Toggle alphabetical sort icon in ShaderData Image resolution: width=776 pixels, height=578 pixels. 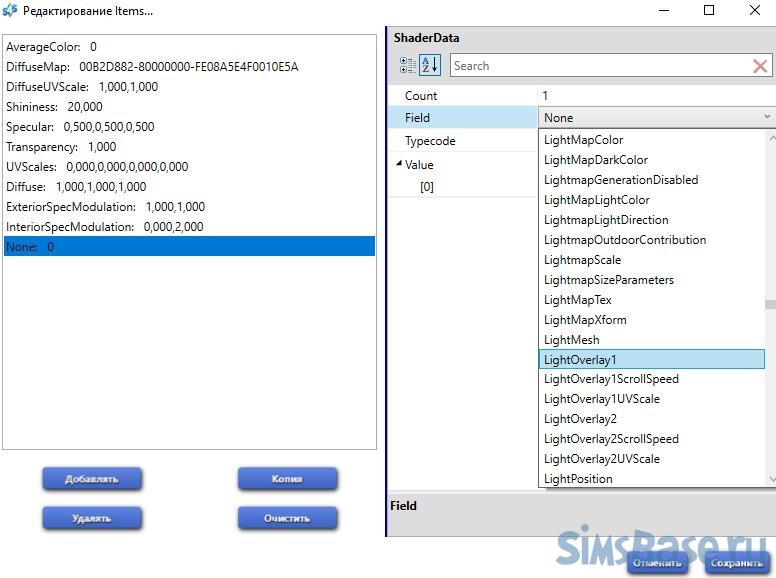[429, 66]
